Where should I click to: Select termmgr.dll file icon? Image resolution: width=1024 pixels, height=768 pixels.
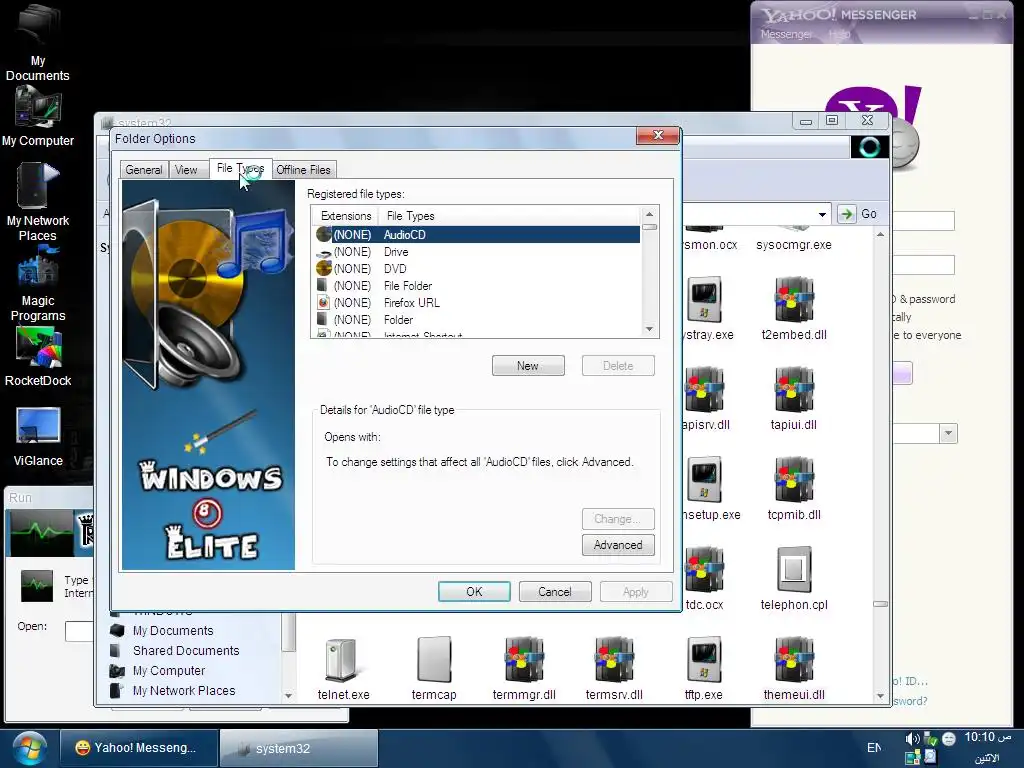pos(524,669)
